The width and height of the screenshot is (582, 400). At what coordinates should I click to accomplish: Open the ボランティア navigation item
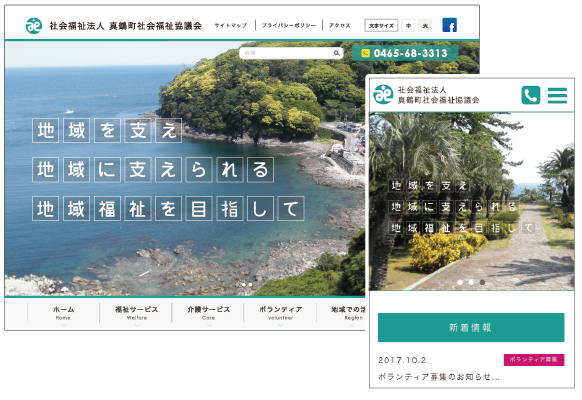click(x=281, y=313)
